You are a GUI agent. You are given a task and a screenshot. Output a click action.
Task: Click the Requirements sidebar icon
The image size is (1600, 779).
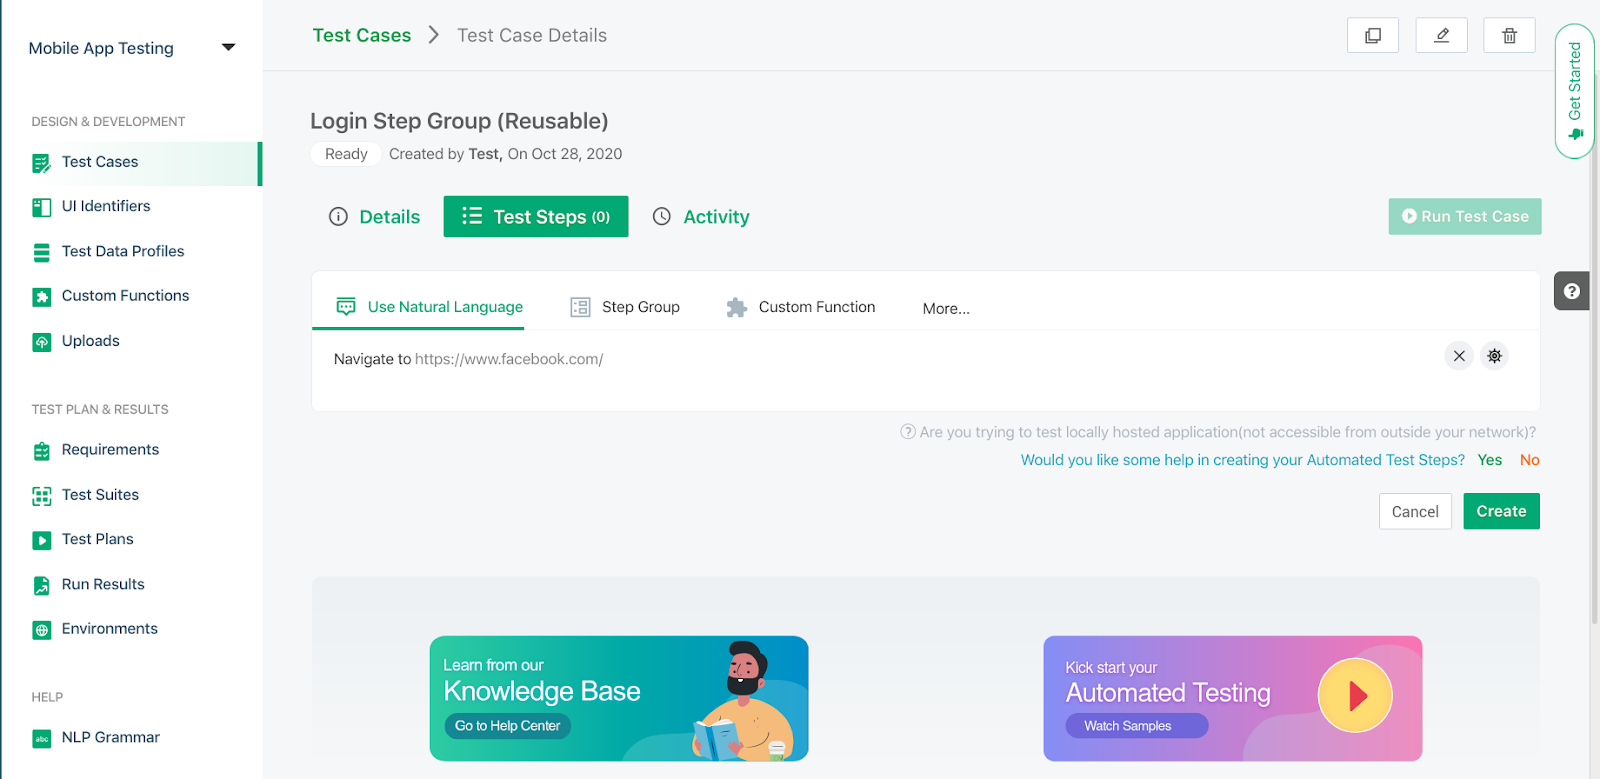(x=41, y=451)
